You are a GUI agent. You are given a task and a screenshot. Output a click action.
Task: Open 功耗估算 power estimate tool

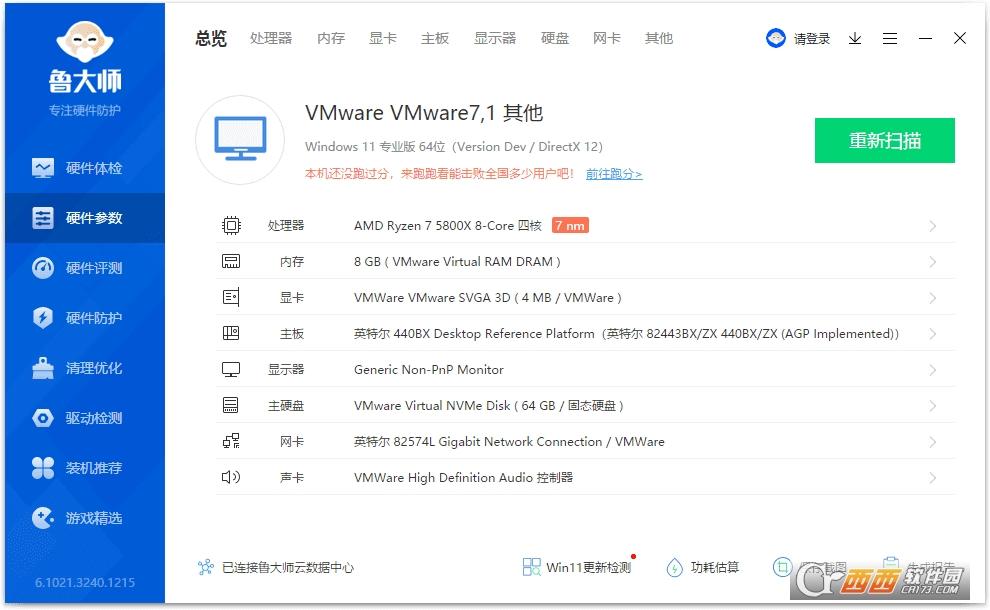point(702,567)
